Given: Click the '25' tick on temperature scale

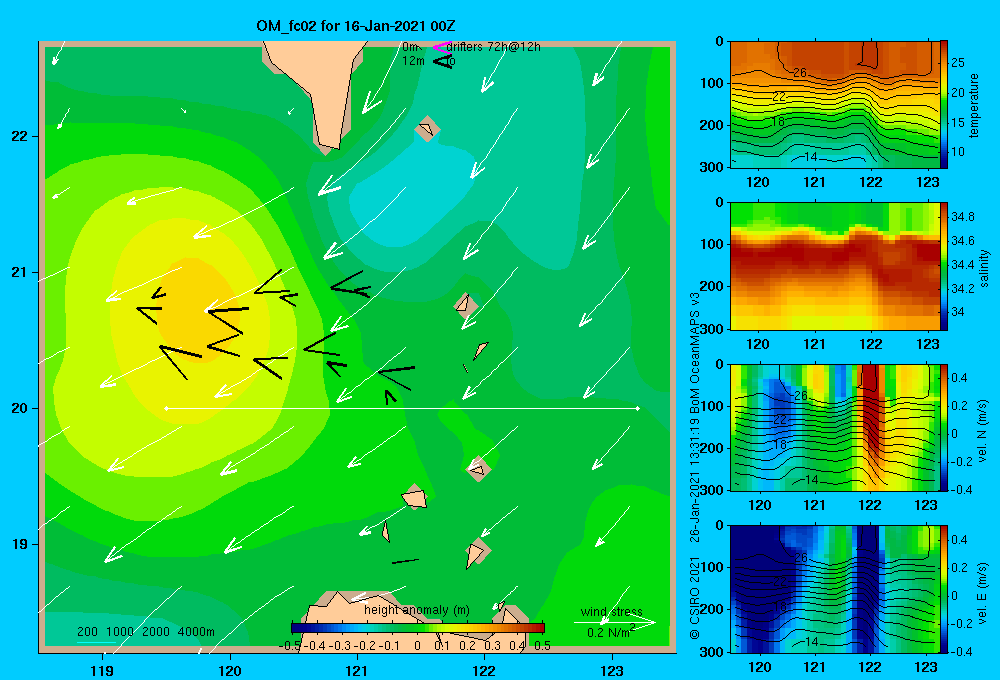Looking at the screenshot, I should click(958, 63).
